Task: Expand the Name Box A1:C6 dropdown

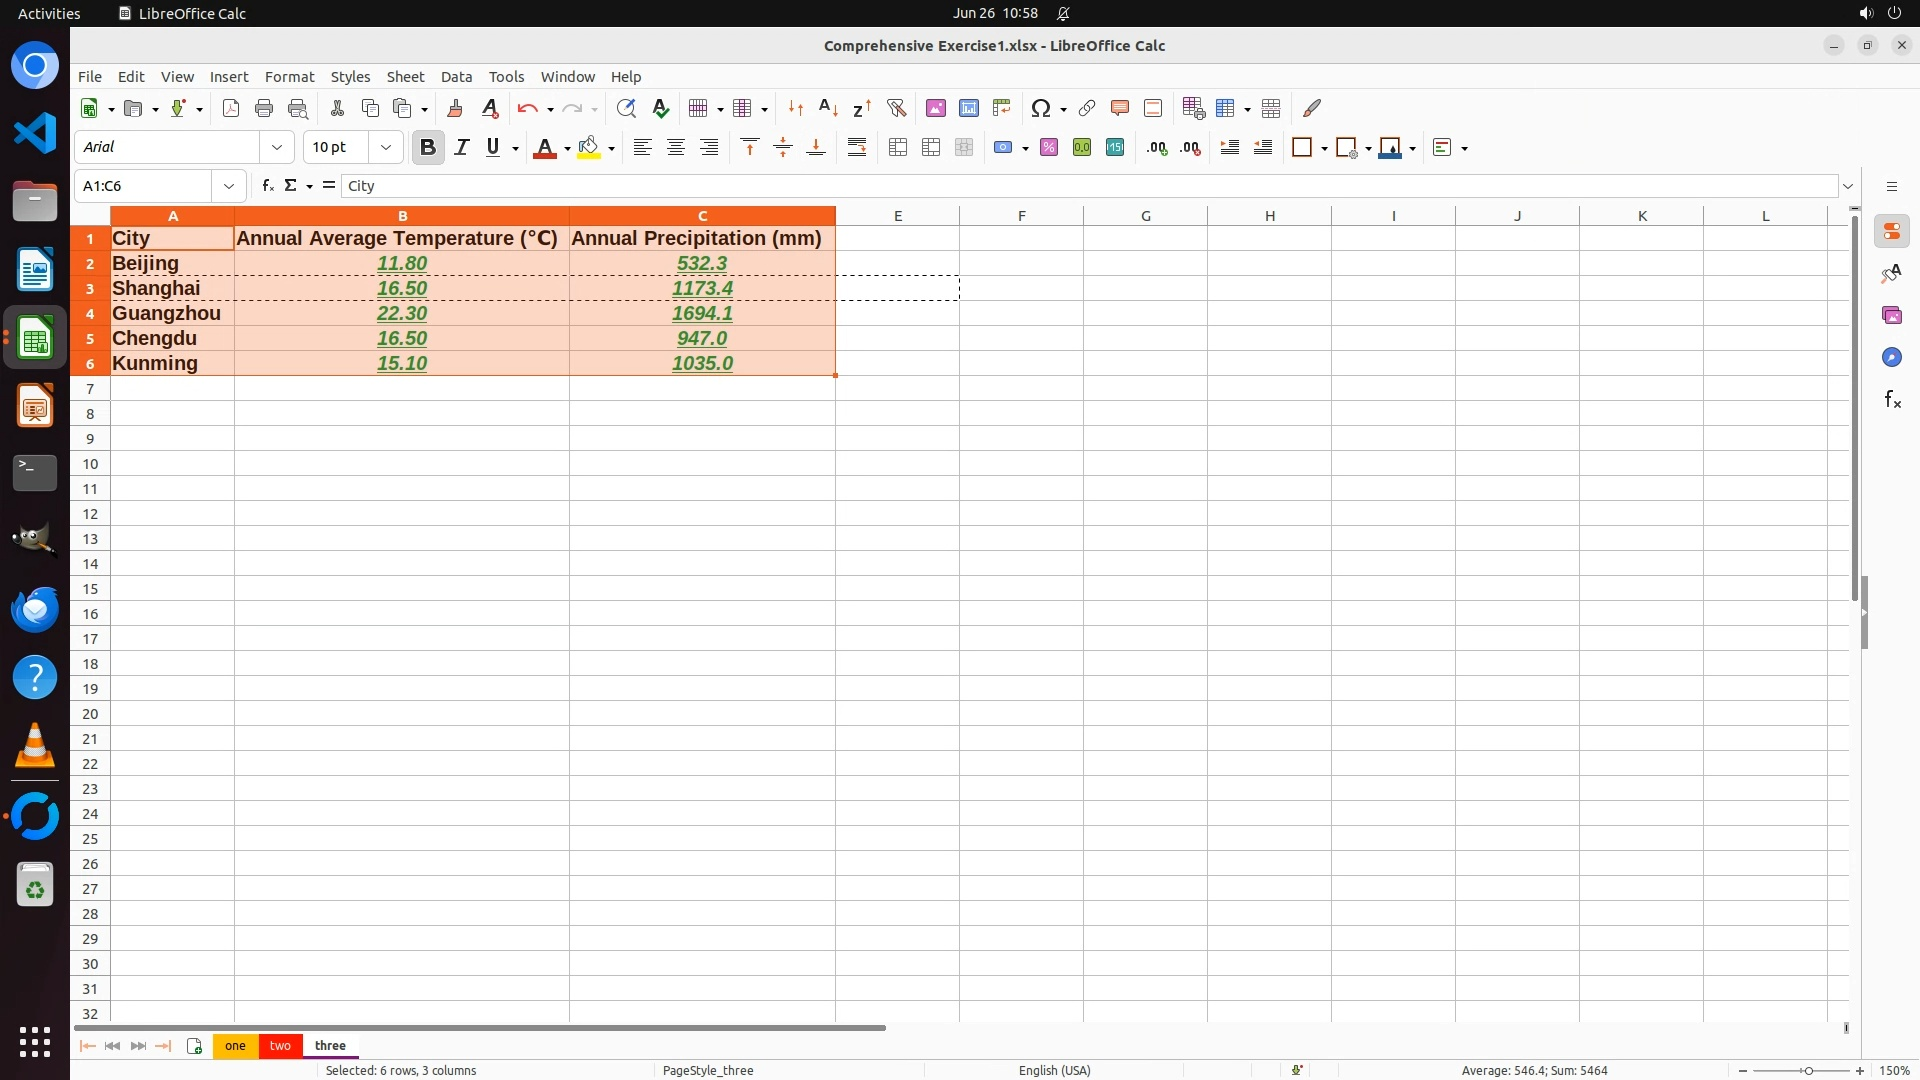Action: 229,186
